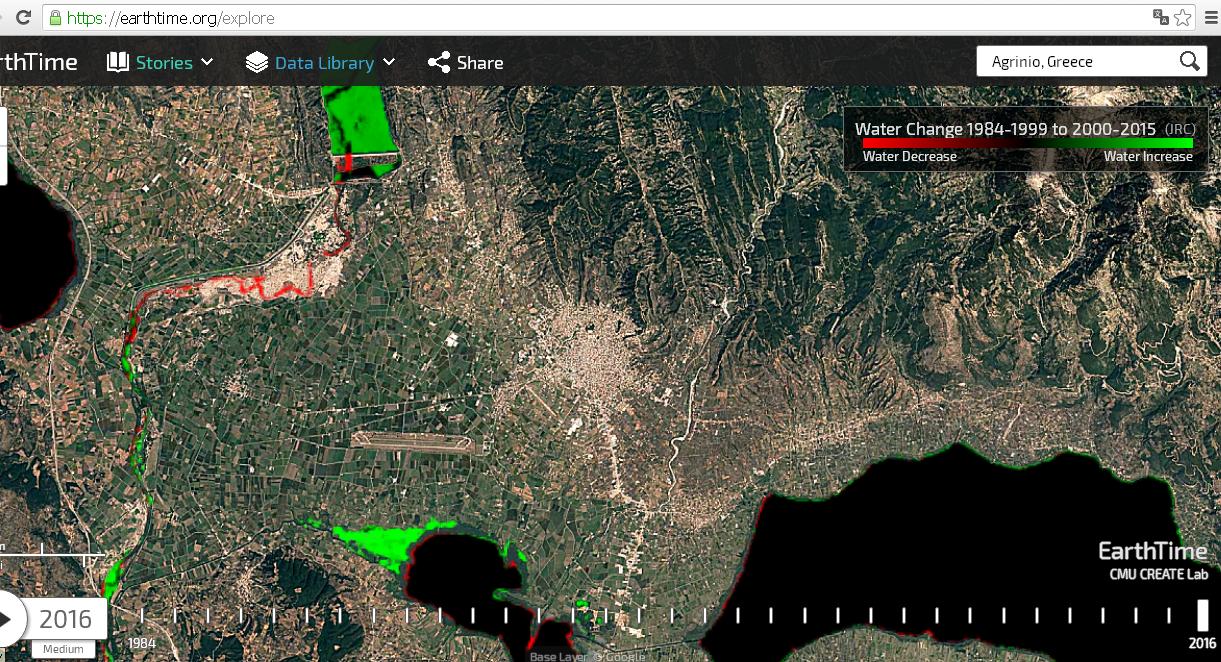This screenshot has width=1221, height=662.
Task: Reload the page with browser refresh icon
Action: [x=22, y=18]
